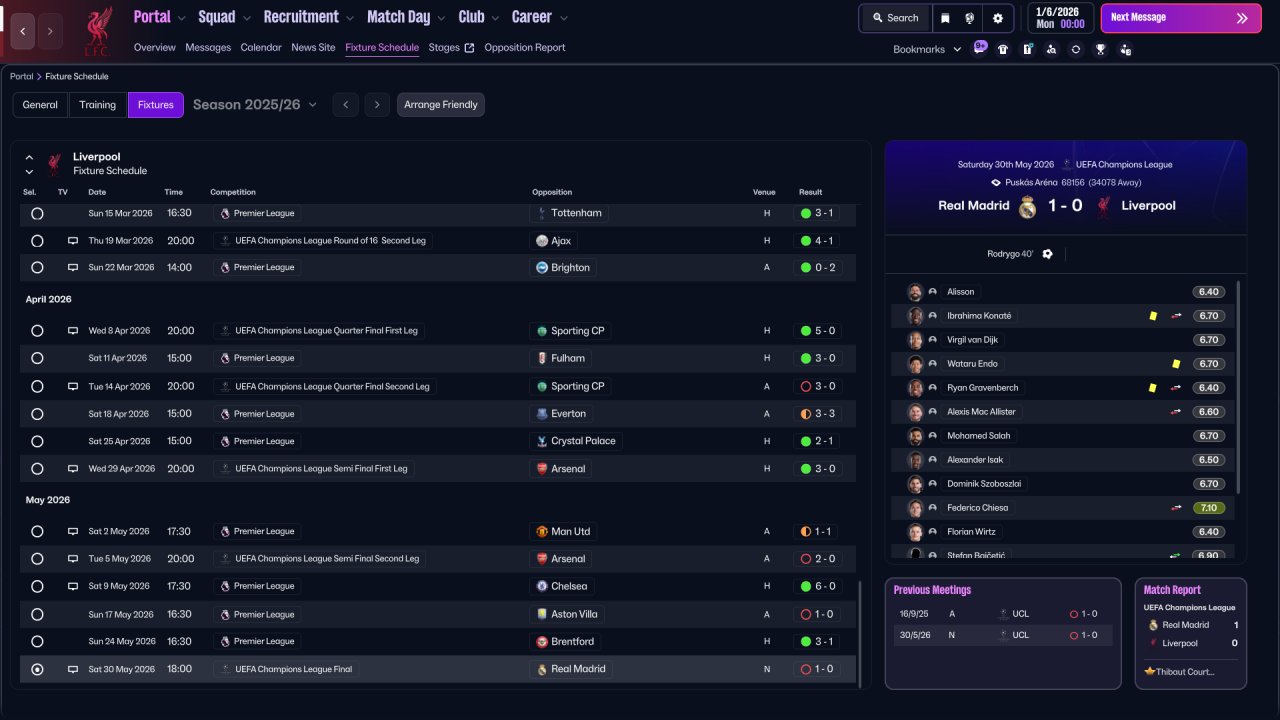This screenshot has width=1280, height=720.
Task: Click the circular refresh arrows bookmark icon
Action: tap(1075, 49)
